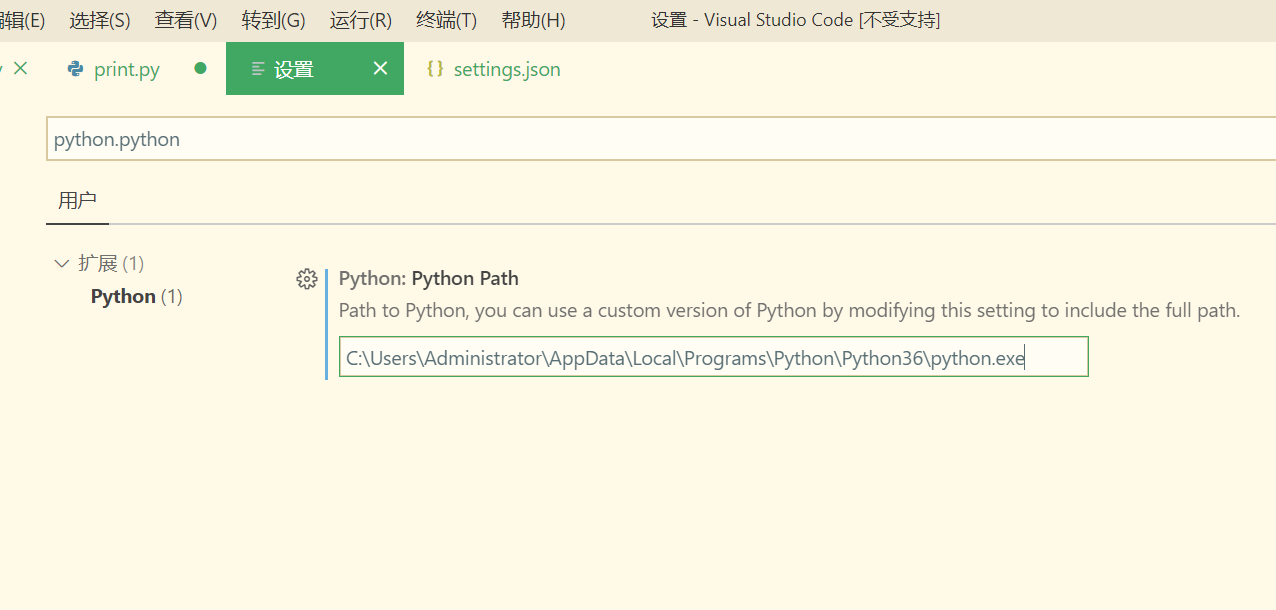Screen dimensions: 1276x610
Task: Close the 设置 tab
Action: click(379, 68)
